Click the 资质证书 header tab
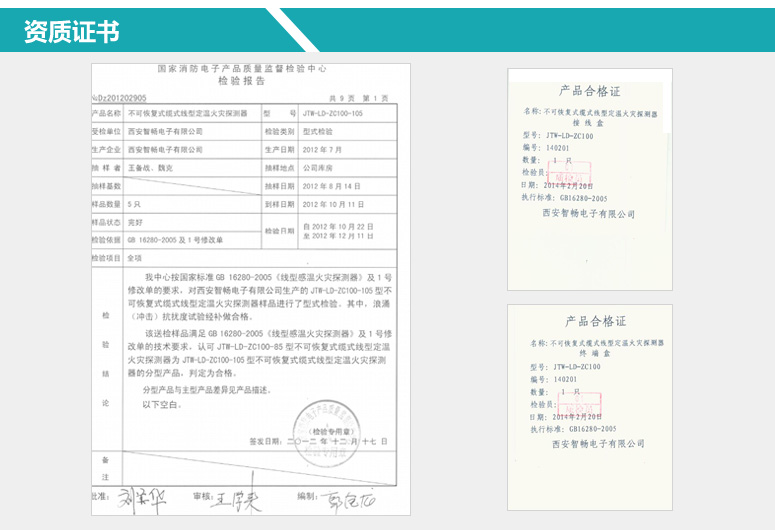775x530 pixels. pos(71,31)
